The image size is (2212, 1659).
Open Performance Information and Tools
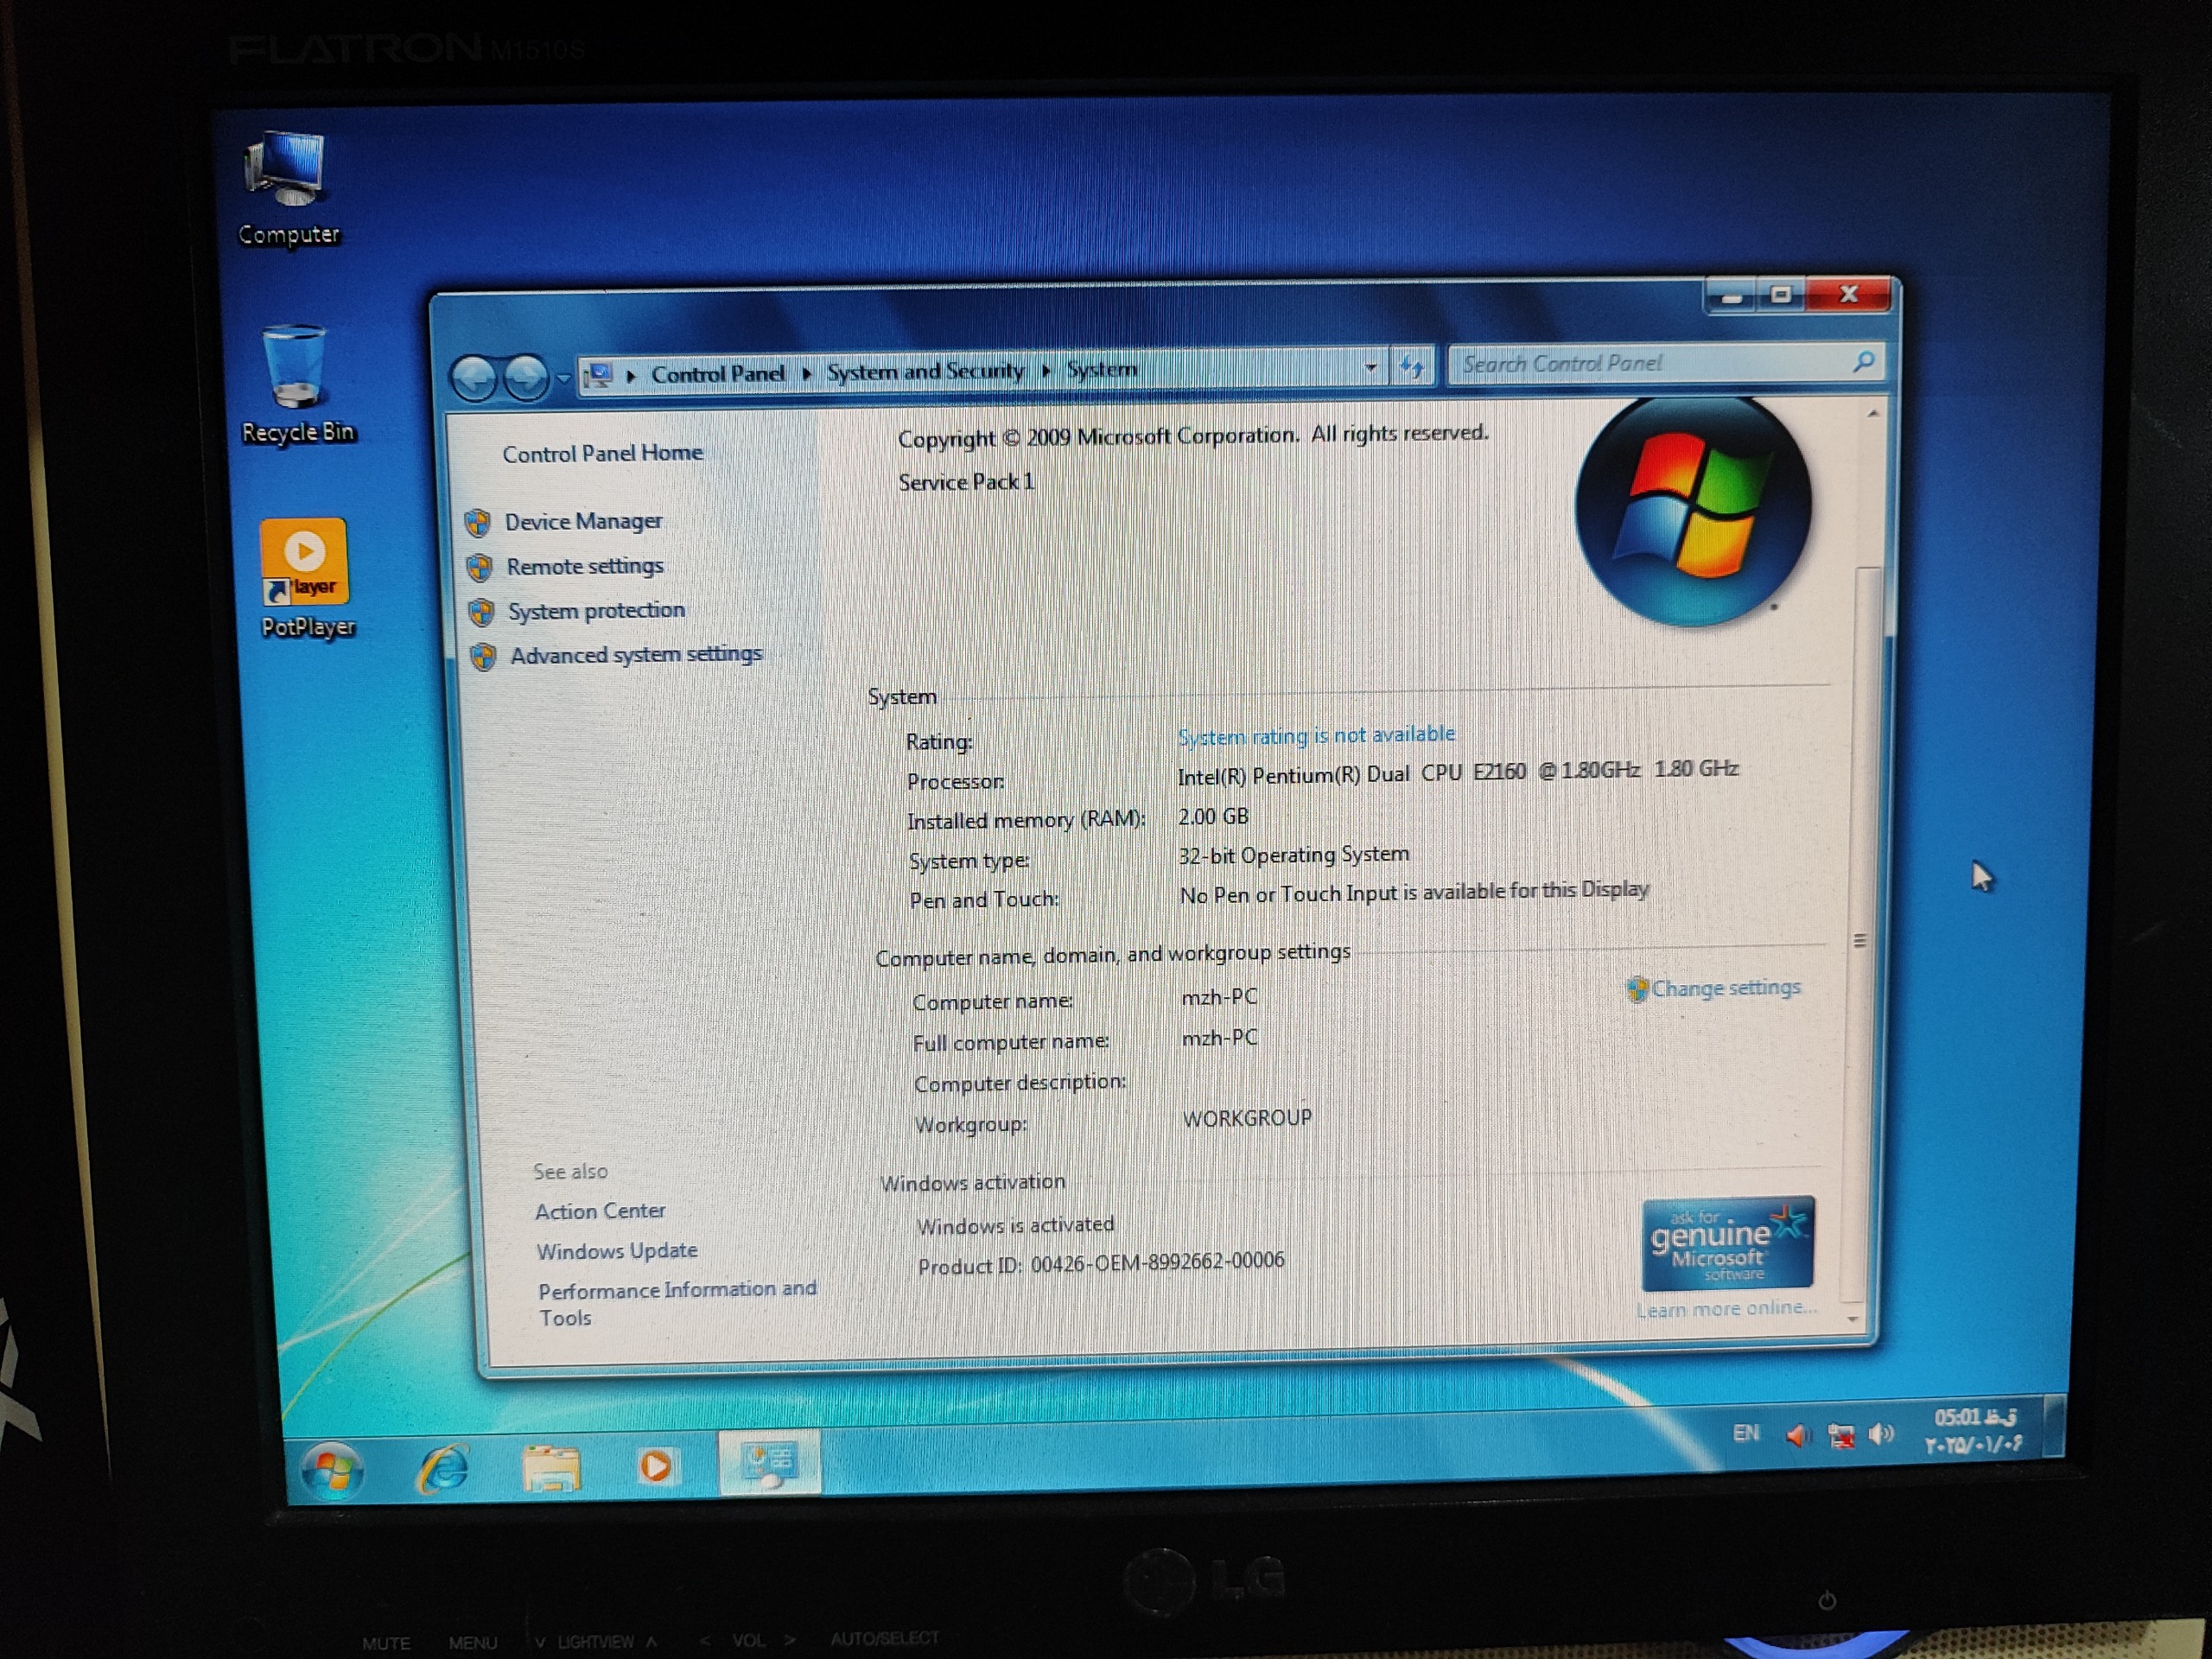click(677, 1303)
